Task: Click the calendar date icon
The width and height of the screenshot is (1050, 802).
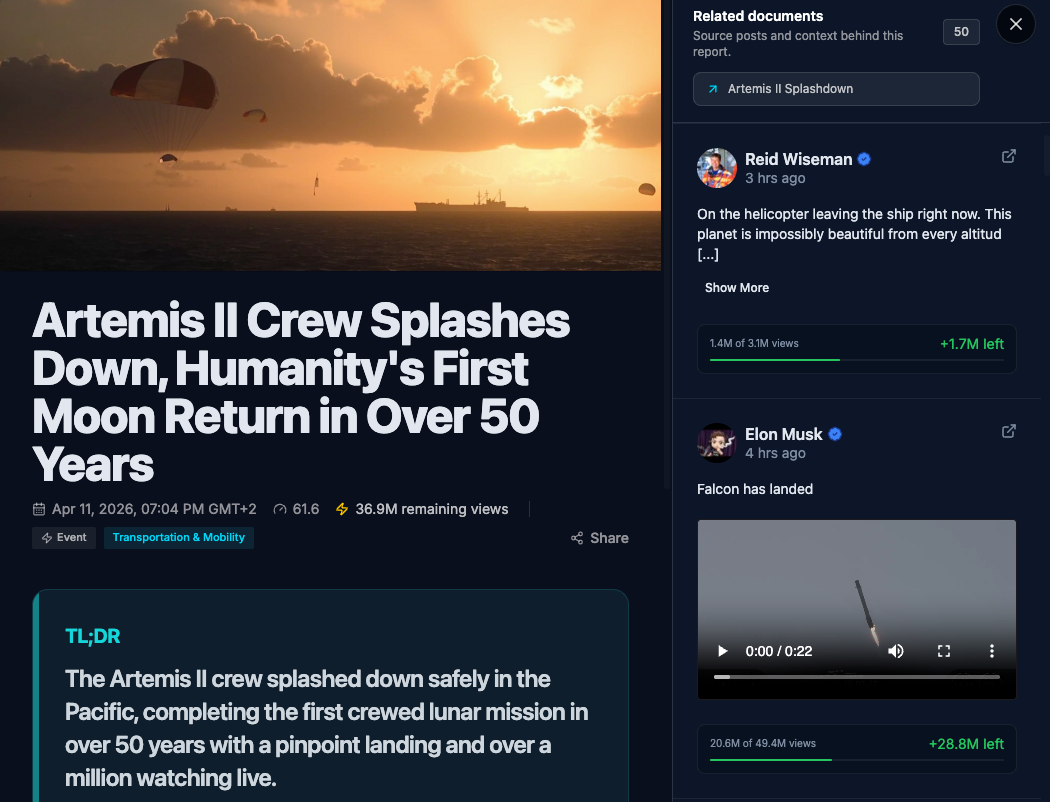Action: tap(40, 509)
